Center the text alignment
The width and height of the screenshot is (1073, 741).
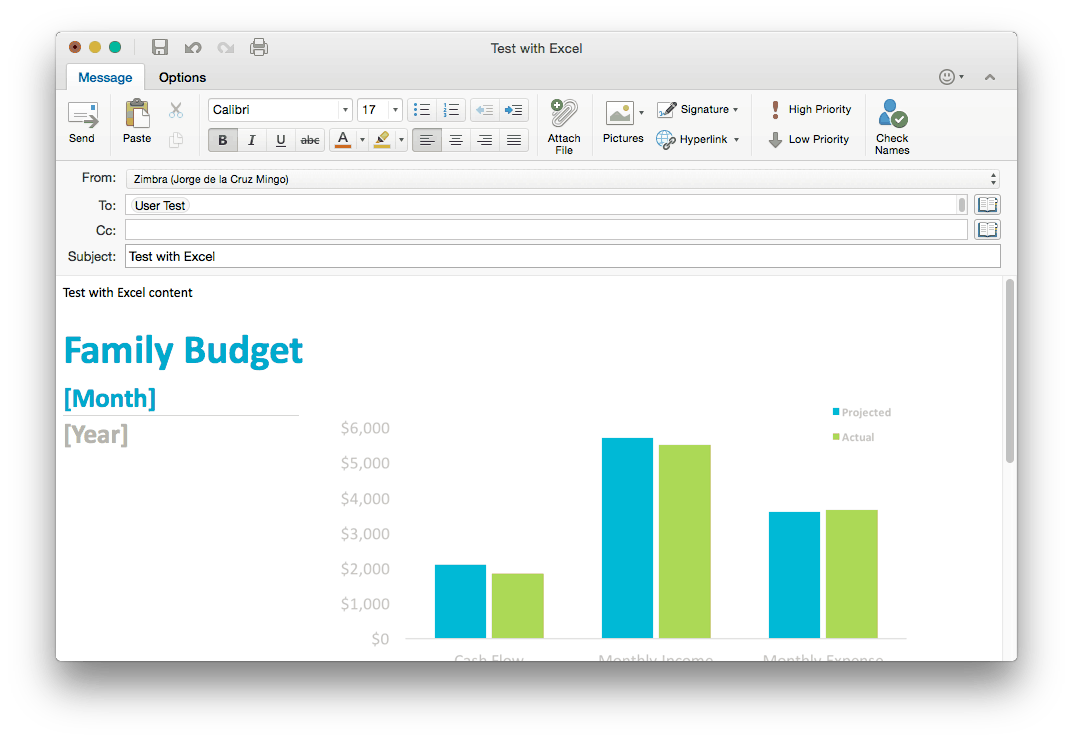coord(455,140)
